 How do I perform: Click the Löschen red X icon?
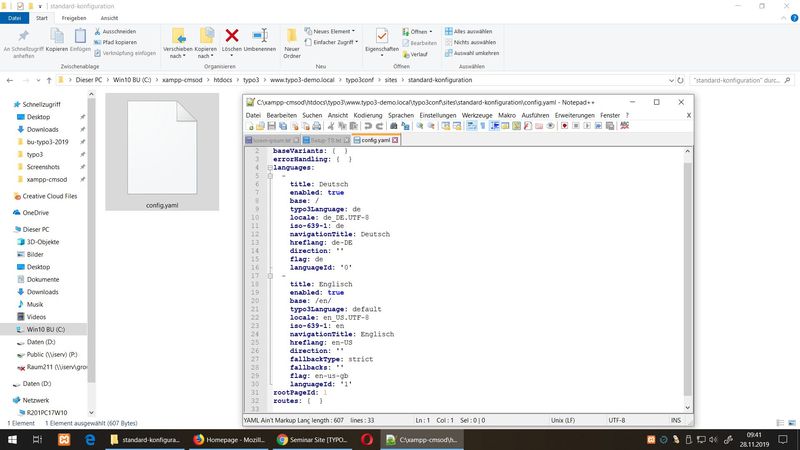[x=233, y=36]
